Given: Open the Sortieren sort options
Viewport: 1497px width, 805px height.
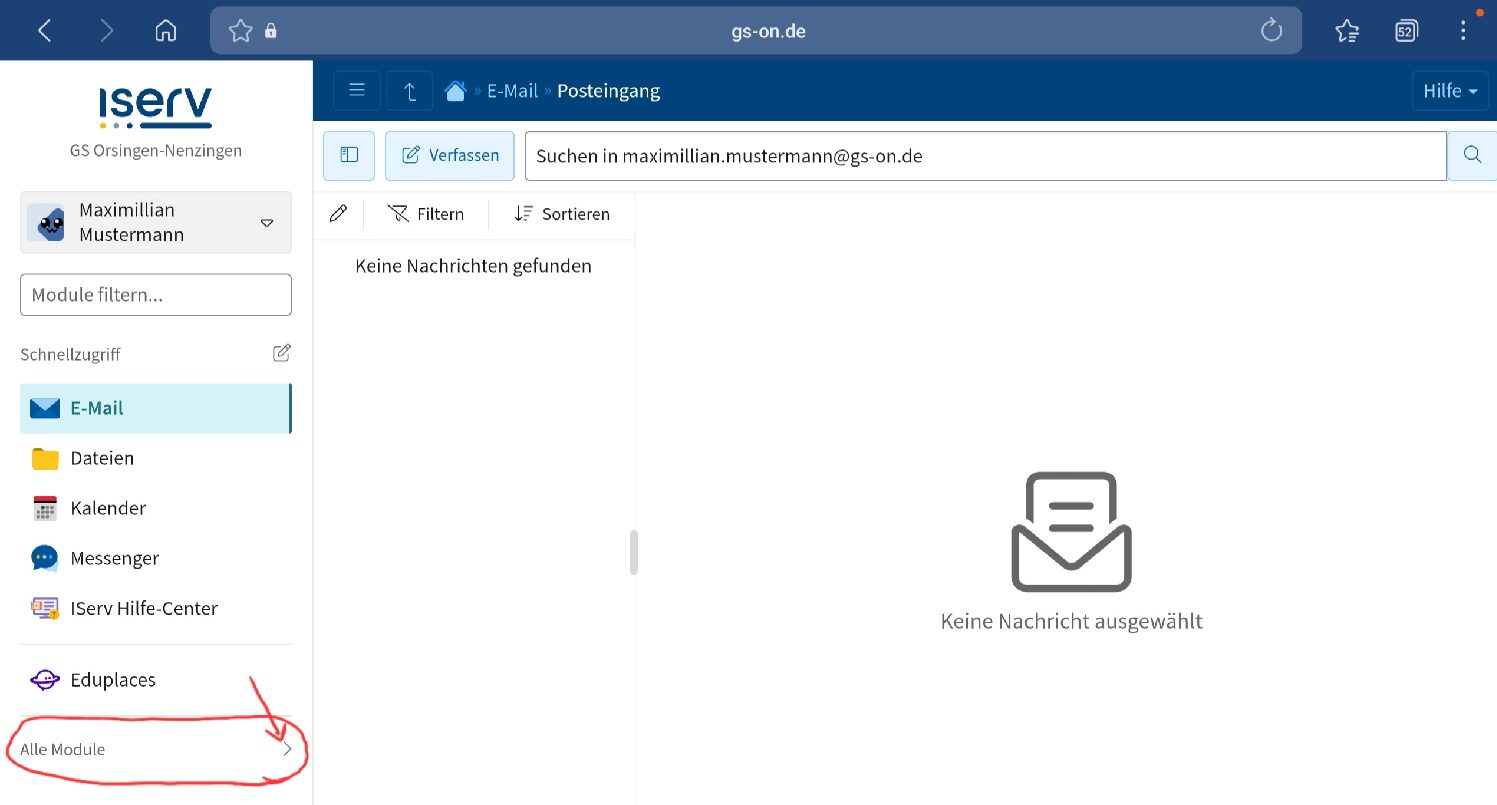Looking at the screenshot, I should click(561, 213).
